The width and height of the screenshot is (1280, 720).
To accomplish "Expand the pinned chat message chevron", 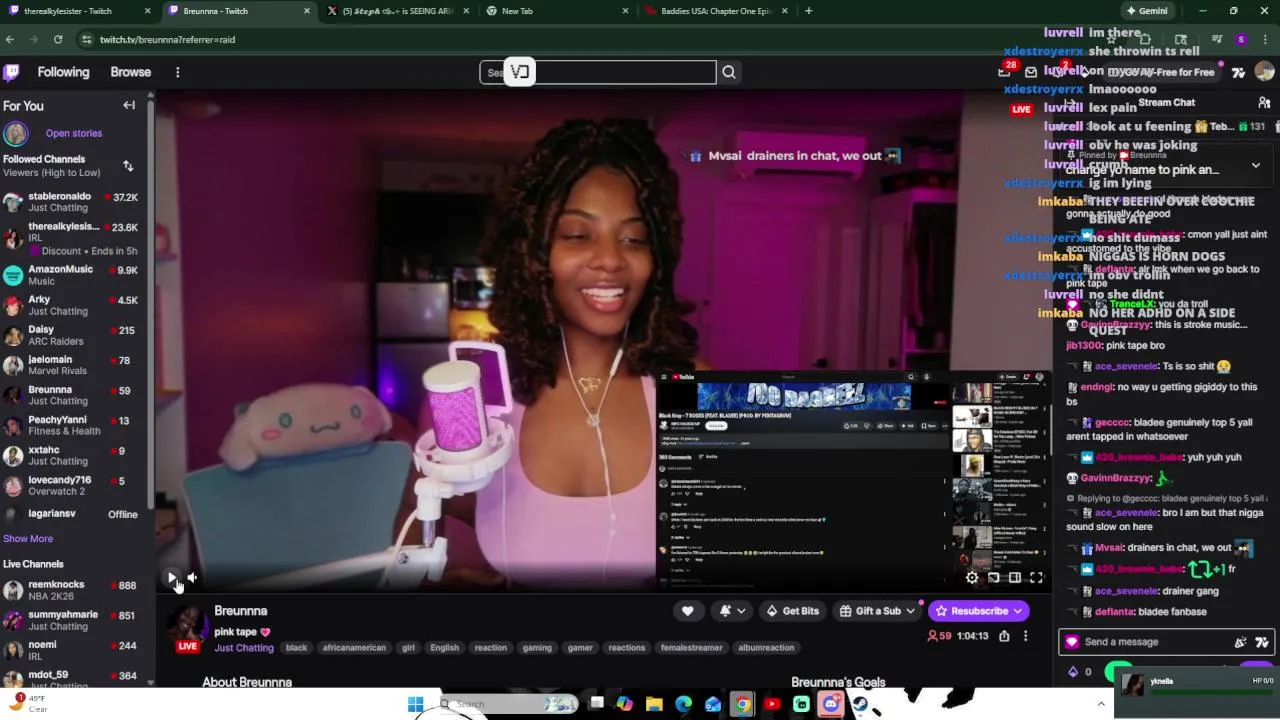I will 1256,165.
